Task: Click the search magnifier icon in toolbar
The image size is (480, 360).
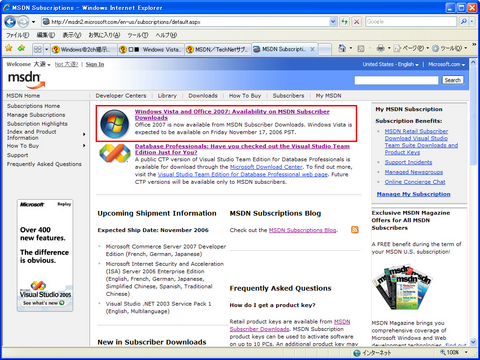Action: tap(463, 22)
